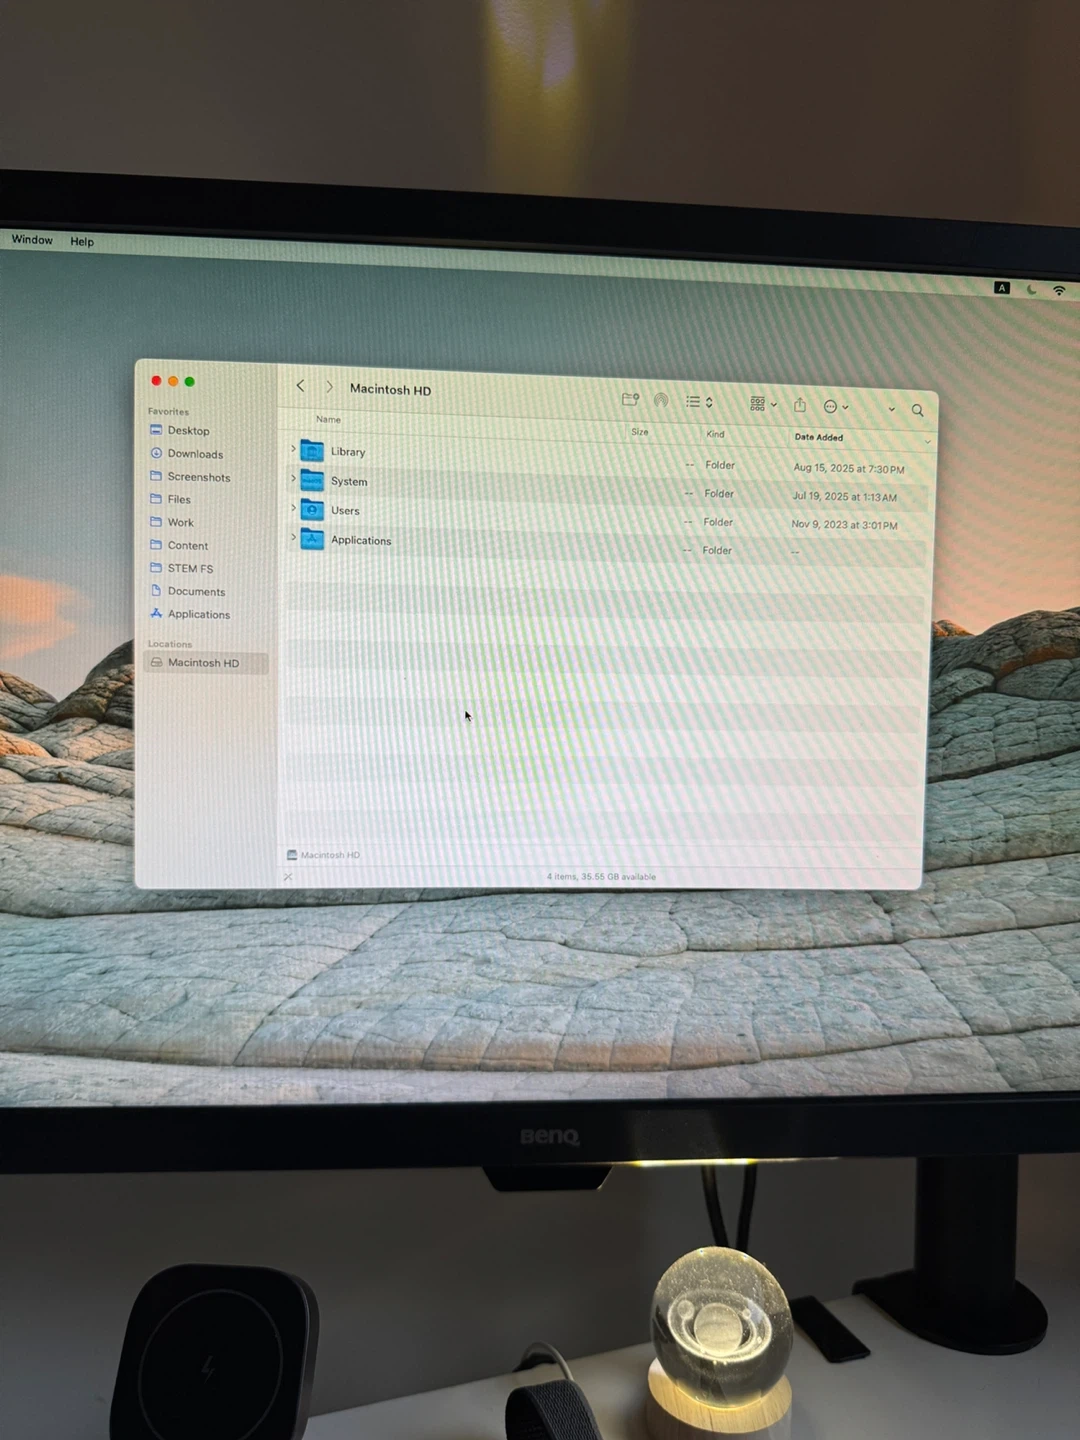
Task: Open the Window menu
Action: click(x=32, y=240)
